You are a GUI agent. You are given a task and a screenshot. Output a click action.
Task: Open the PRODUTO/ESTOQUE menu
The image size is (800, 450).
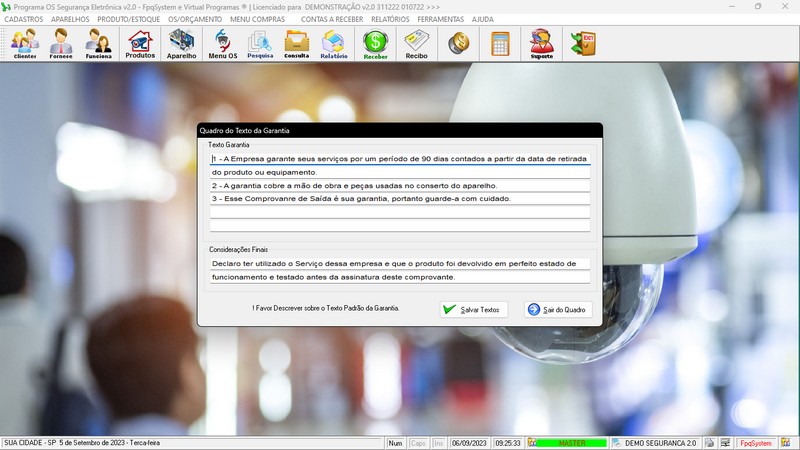(129, 19)
